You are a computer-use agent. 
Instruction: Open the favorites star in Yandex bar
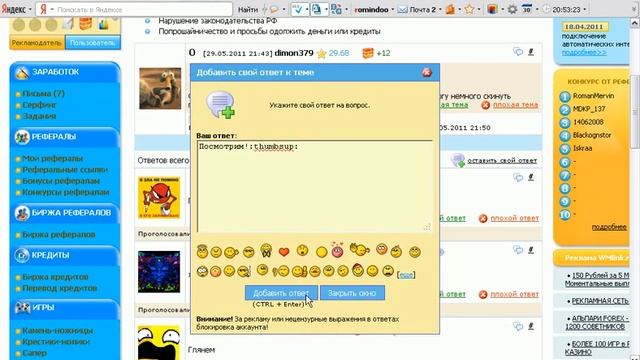tap(469, 9)
